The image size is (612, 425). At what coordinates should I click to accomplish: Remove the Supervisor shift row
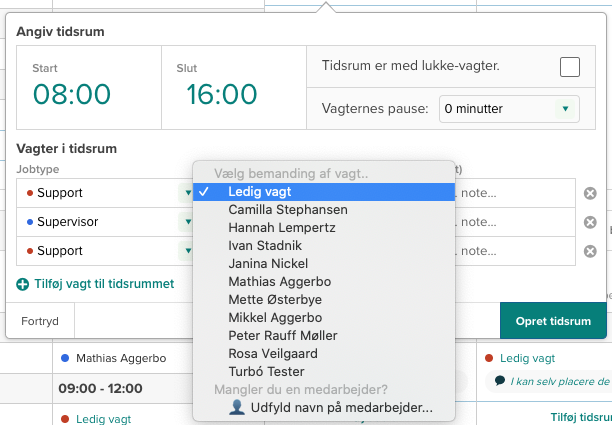(x=590, y=222)
